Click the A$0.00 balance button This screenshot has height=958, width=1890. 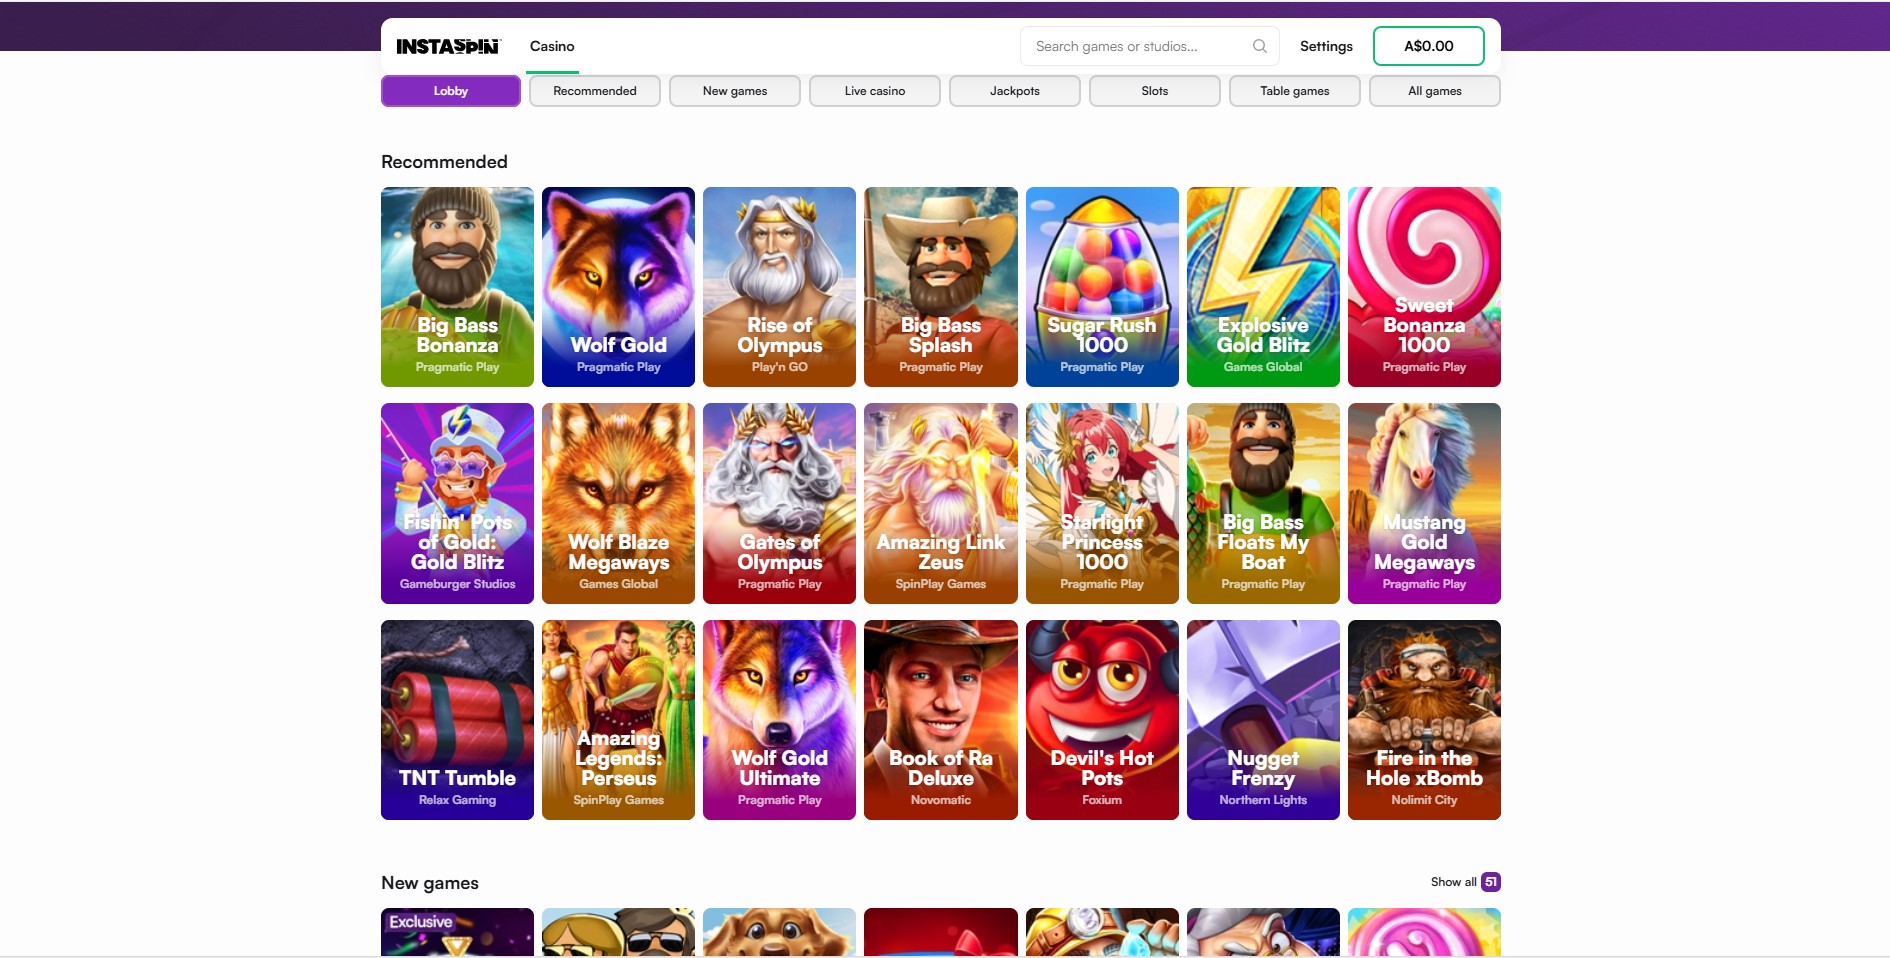click(1429, 46)
